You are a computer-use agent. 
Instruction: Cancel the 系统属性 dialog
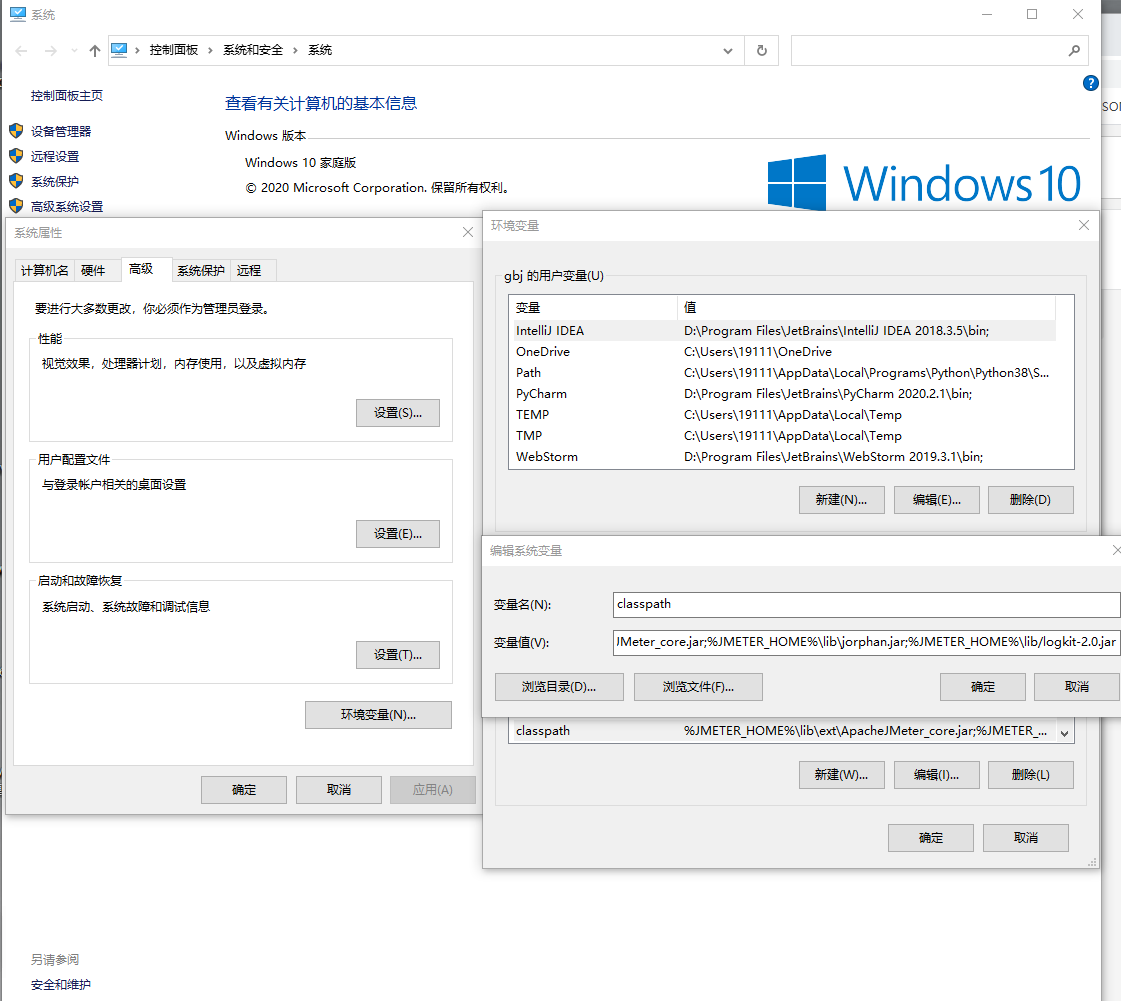point(339,790)
